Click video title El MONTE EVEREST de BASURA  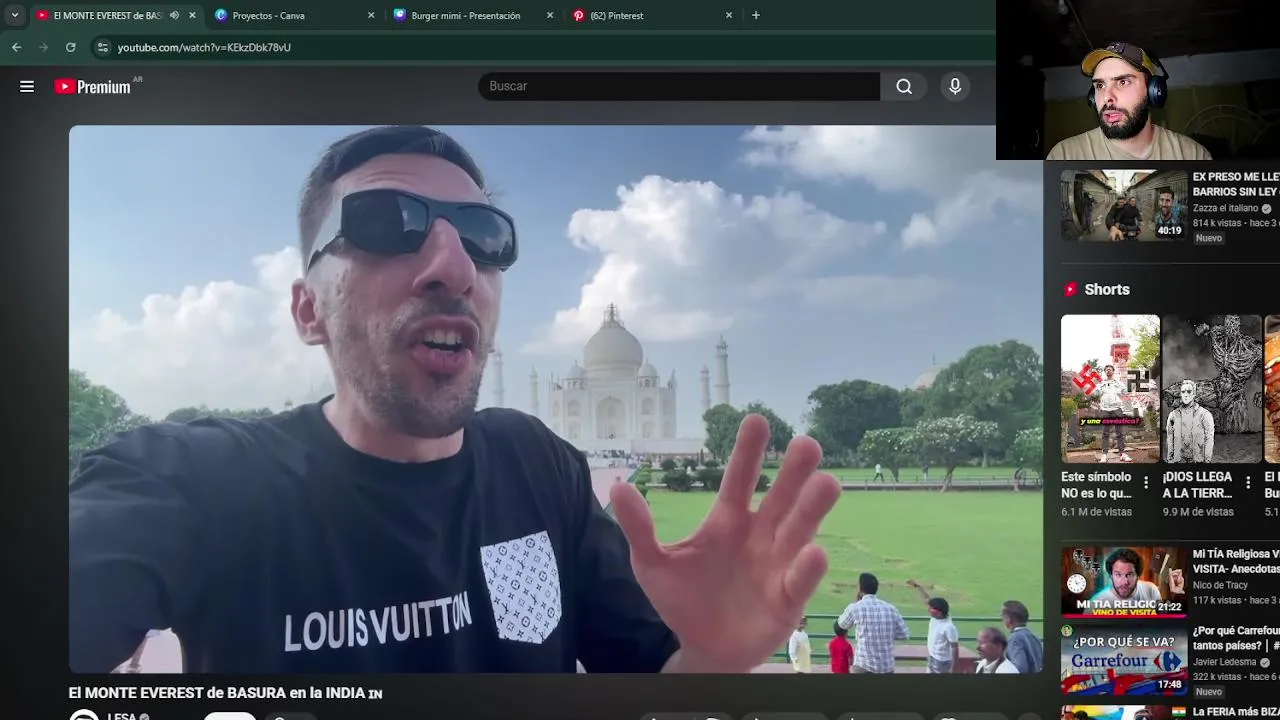(x=225, y=693)
